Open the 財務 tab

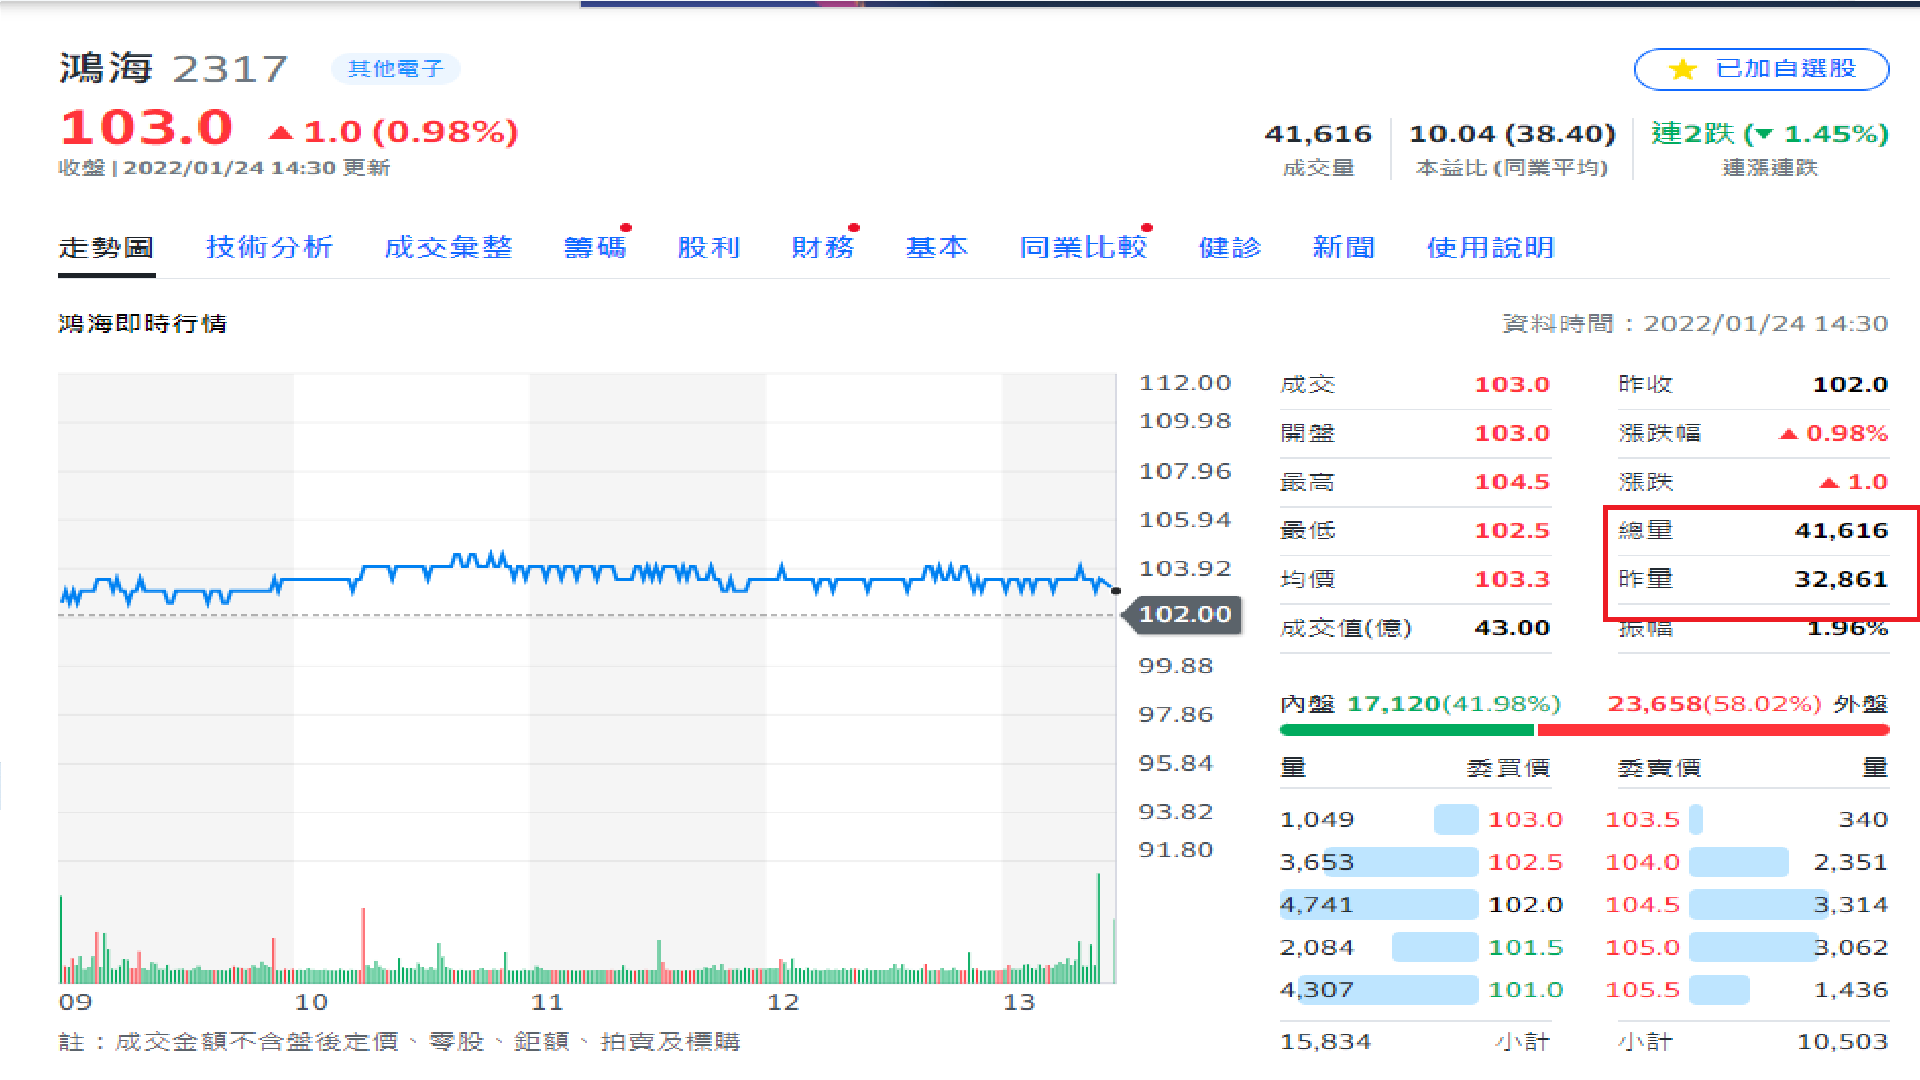point(823,247)
